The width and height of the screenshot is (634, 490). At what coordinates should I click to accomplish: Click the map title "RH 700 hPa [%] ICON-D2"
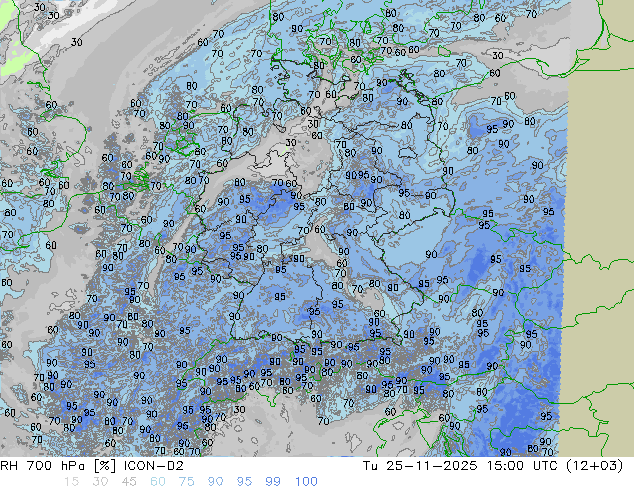pyautogui.click(x=92, y=466)
